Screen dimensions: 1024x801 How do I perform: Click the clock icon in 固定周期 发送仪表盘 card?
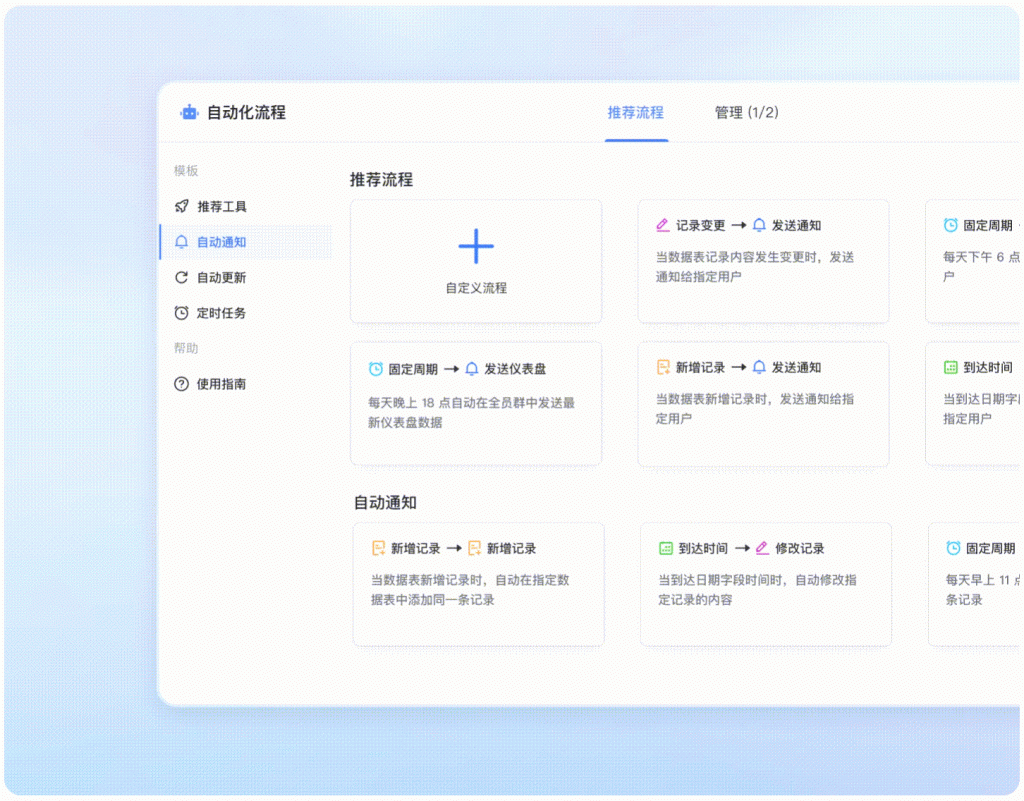(x=376, y=369)
